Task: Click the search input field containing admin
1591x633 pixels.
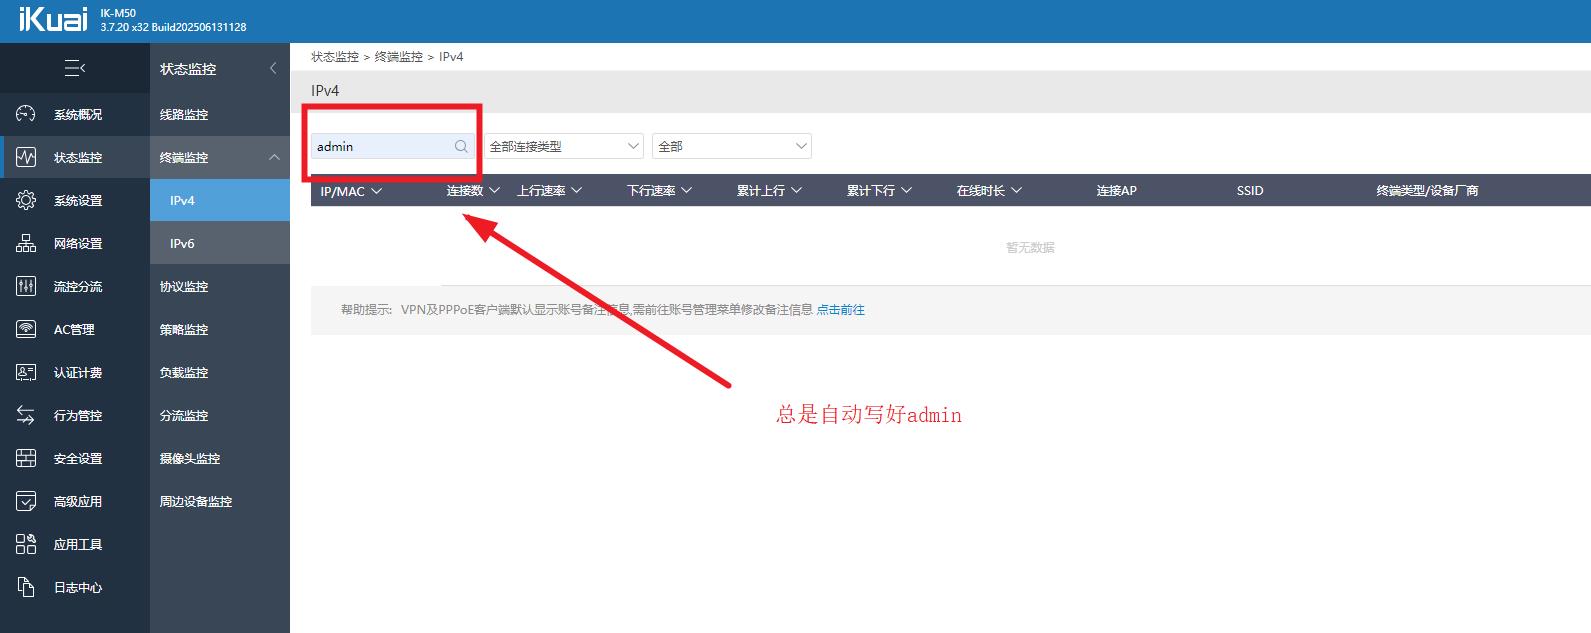Action: 380,146
